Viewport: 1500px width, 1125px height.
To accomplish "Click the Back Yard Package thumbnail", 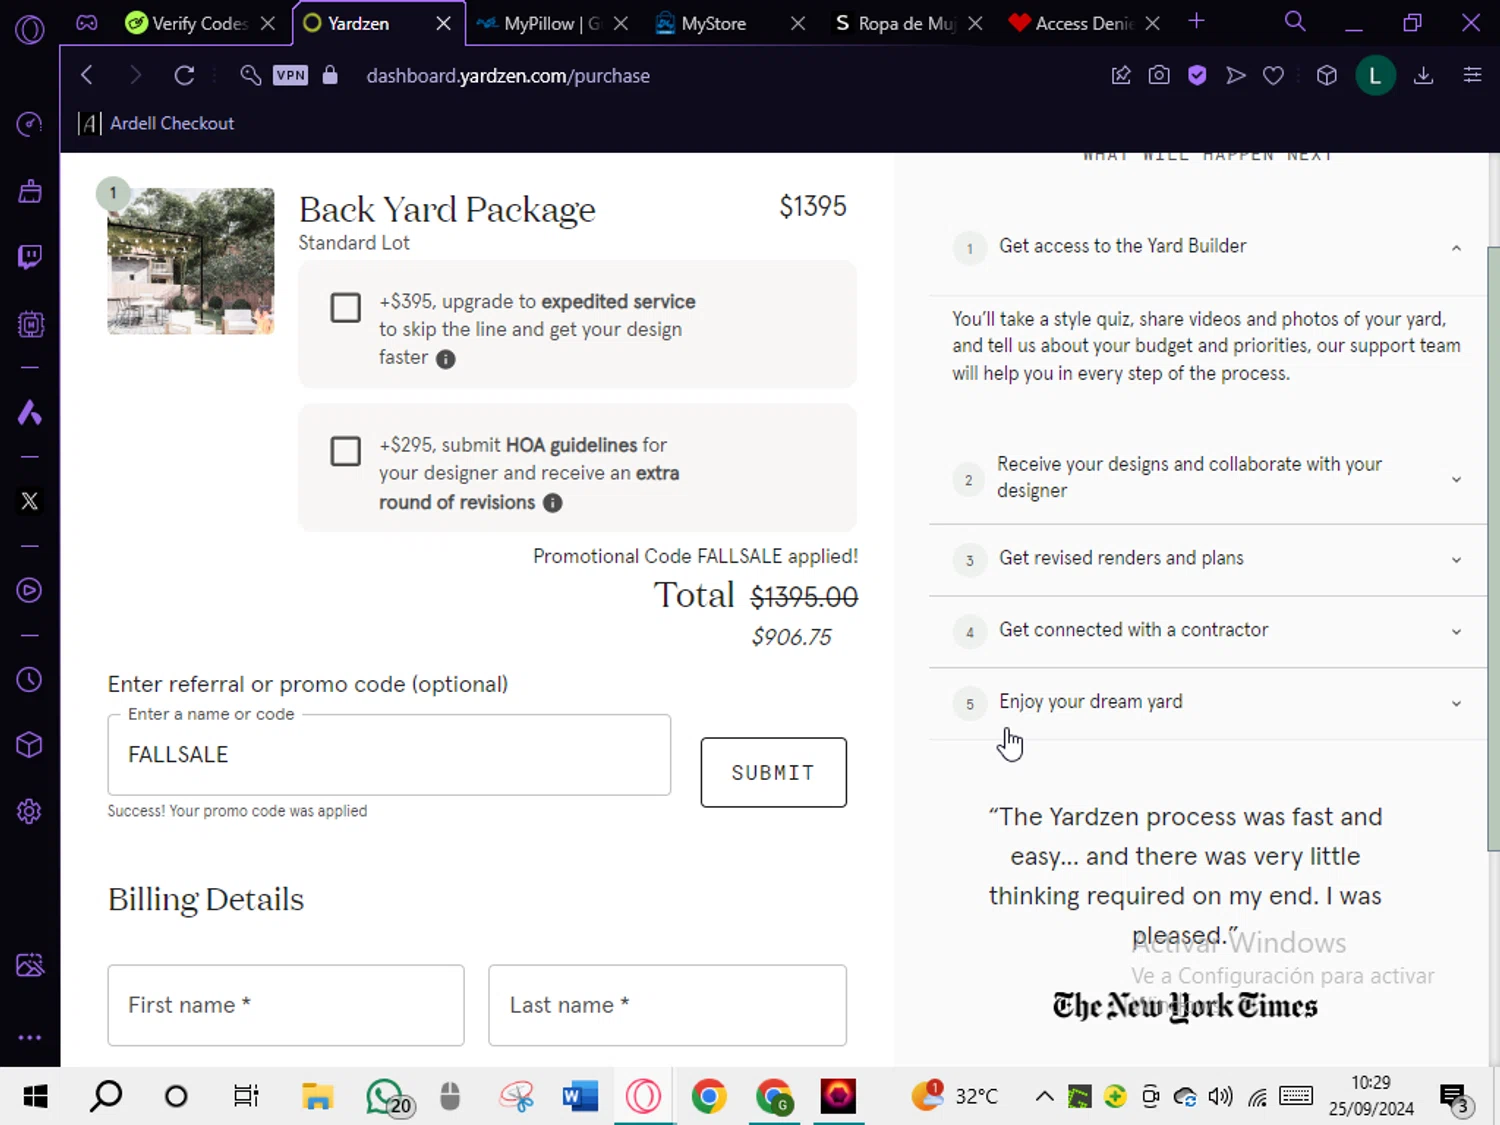I will click(x=191, y=261).
